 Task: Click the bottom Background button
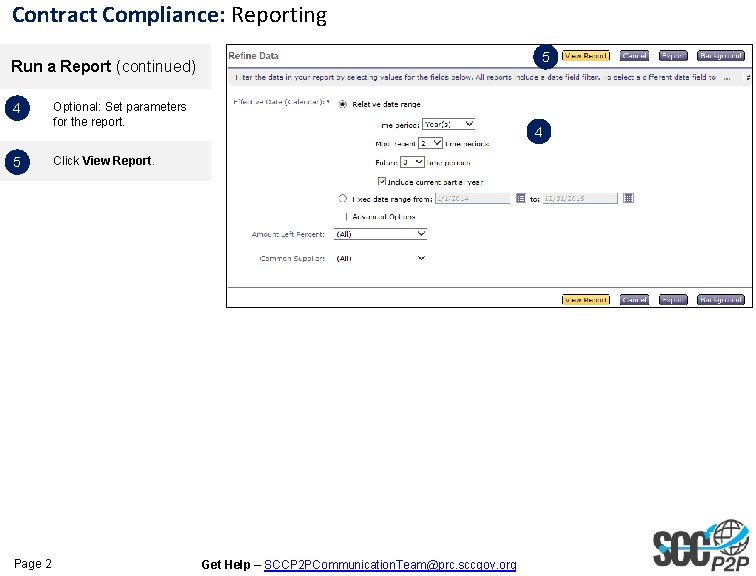coord(721,300)
